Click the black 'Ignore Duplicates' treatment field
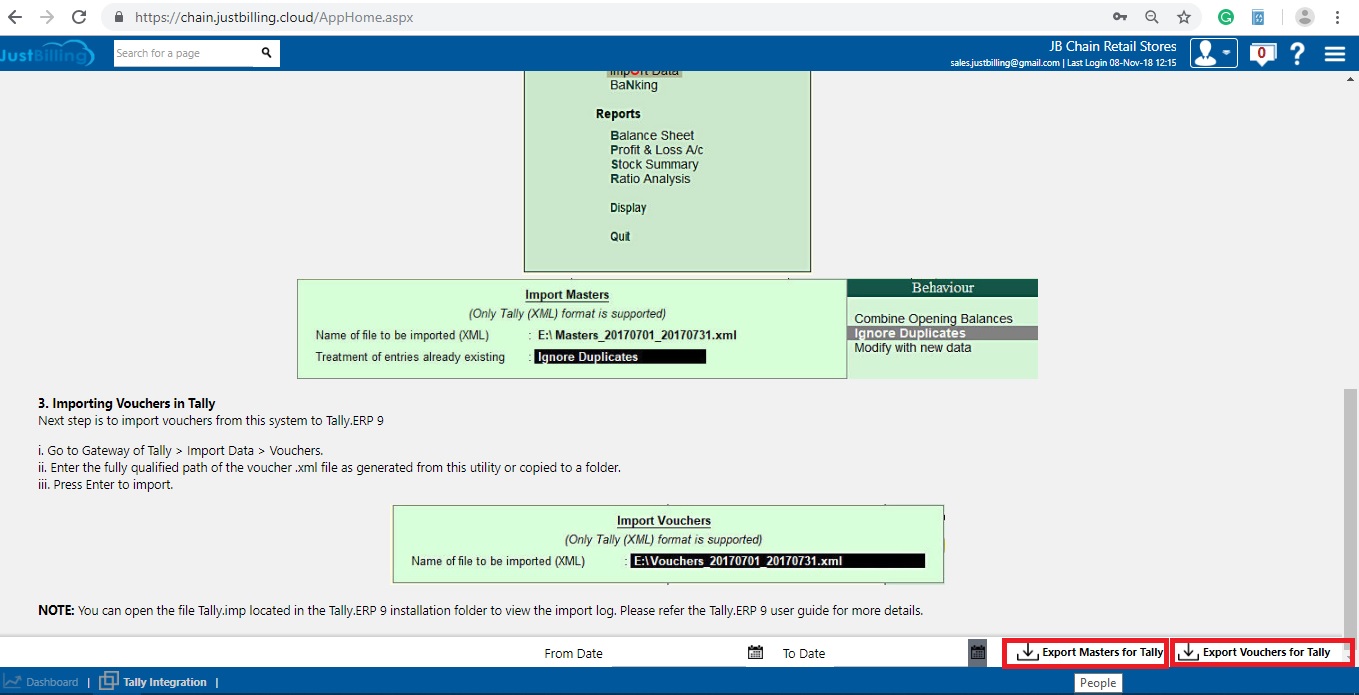Viewport: 1359px width, 695px height. 620,357
